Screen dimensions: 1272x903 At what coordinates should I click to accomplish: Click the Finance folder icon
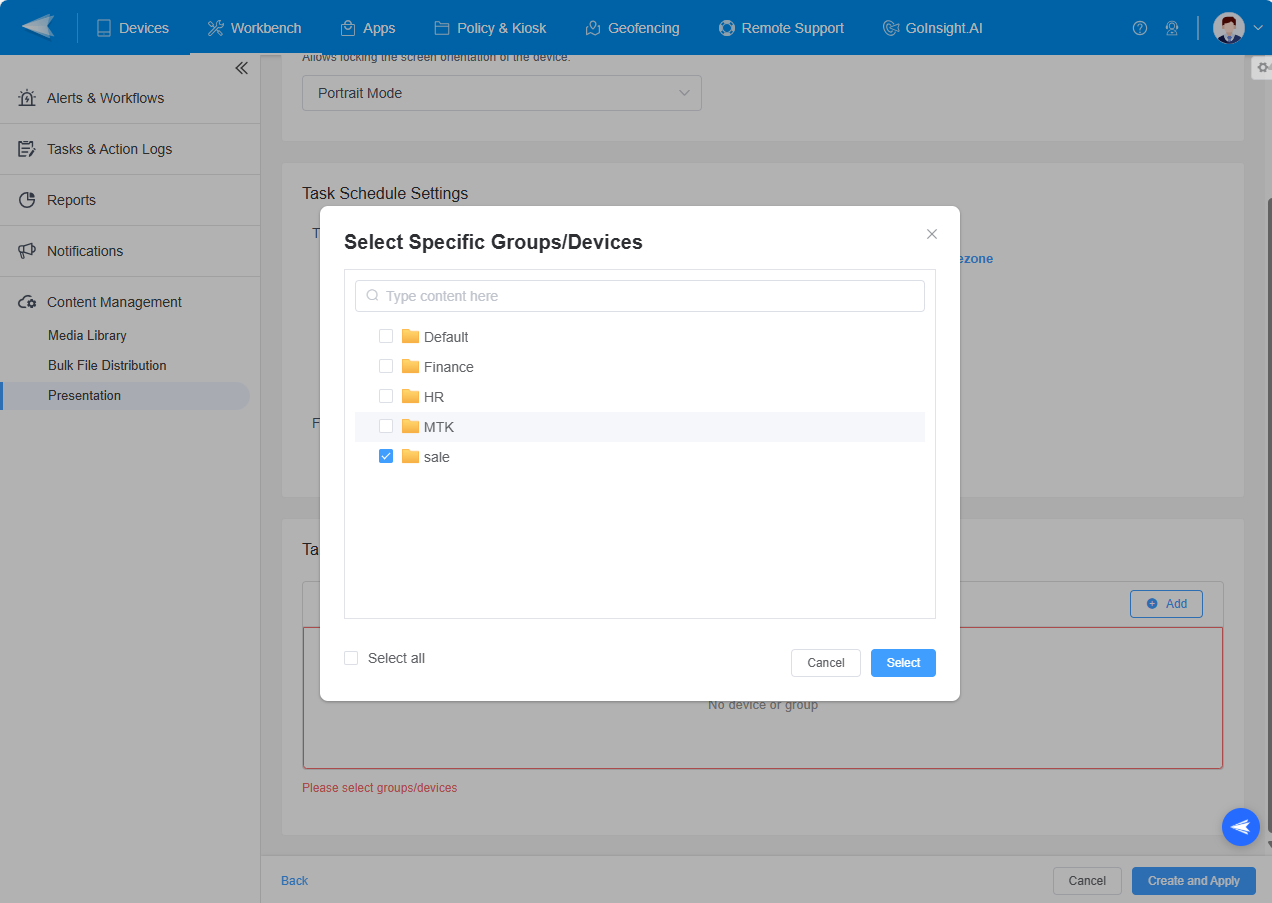(410, 367)
